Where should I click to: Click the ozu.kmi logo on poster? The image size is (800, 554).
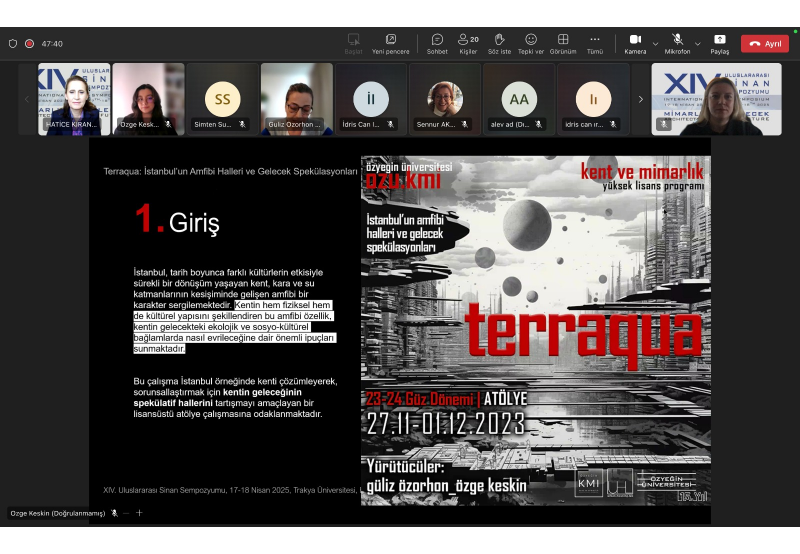pos(403,180)
